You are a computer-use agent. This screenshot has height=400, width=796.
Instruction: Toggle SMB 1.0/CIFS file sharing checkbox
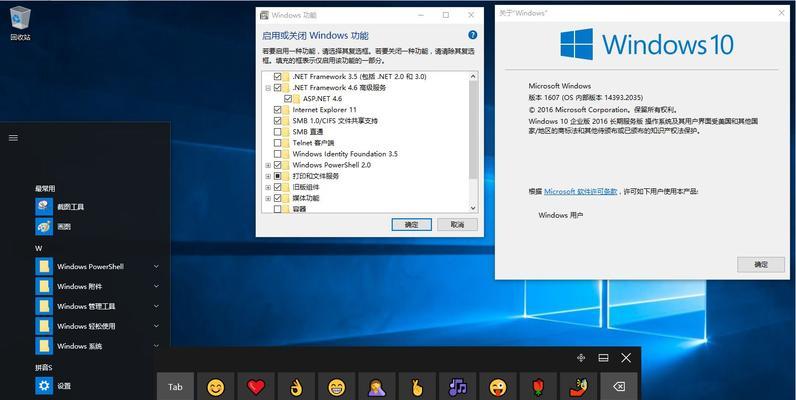[277, 121]
